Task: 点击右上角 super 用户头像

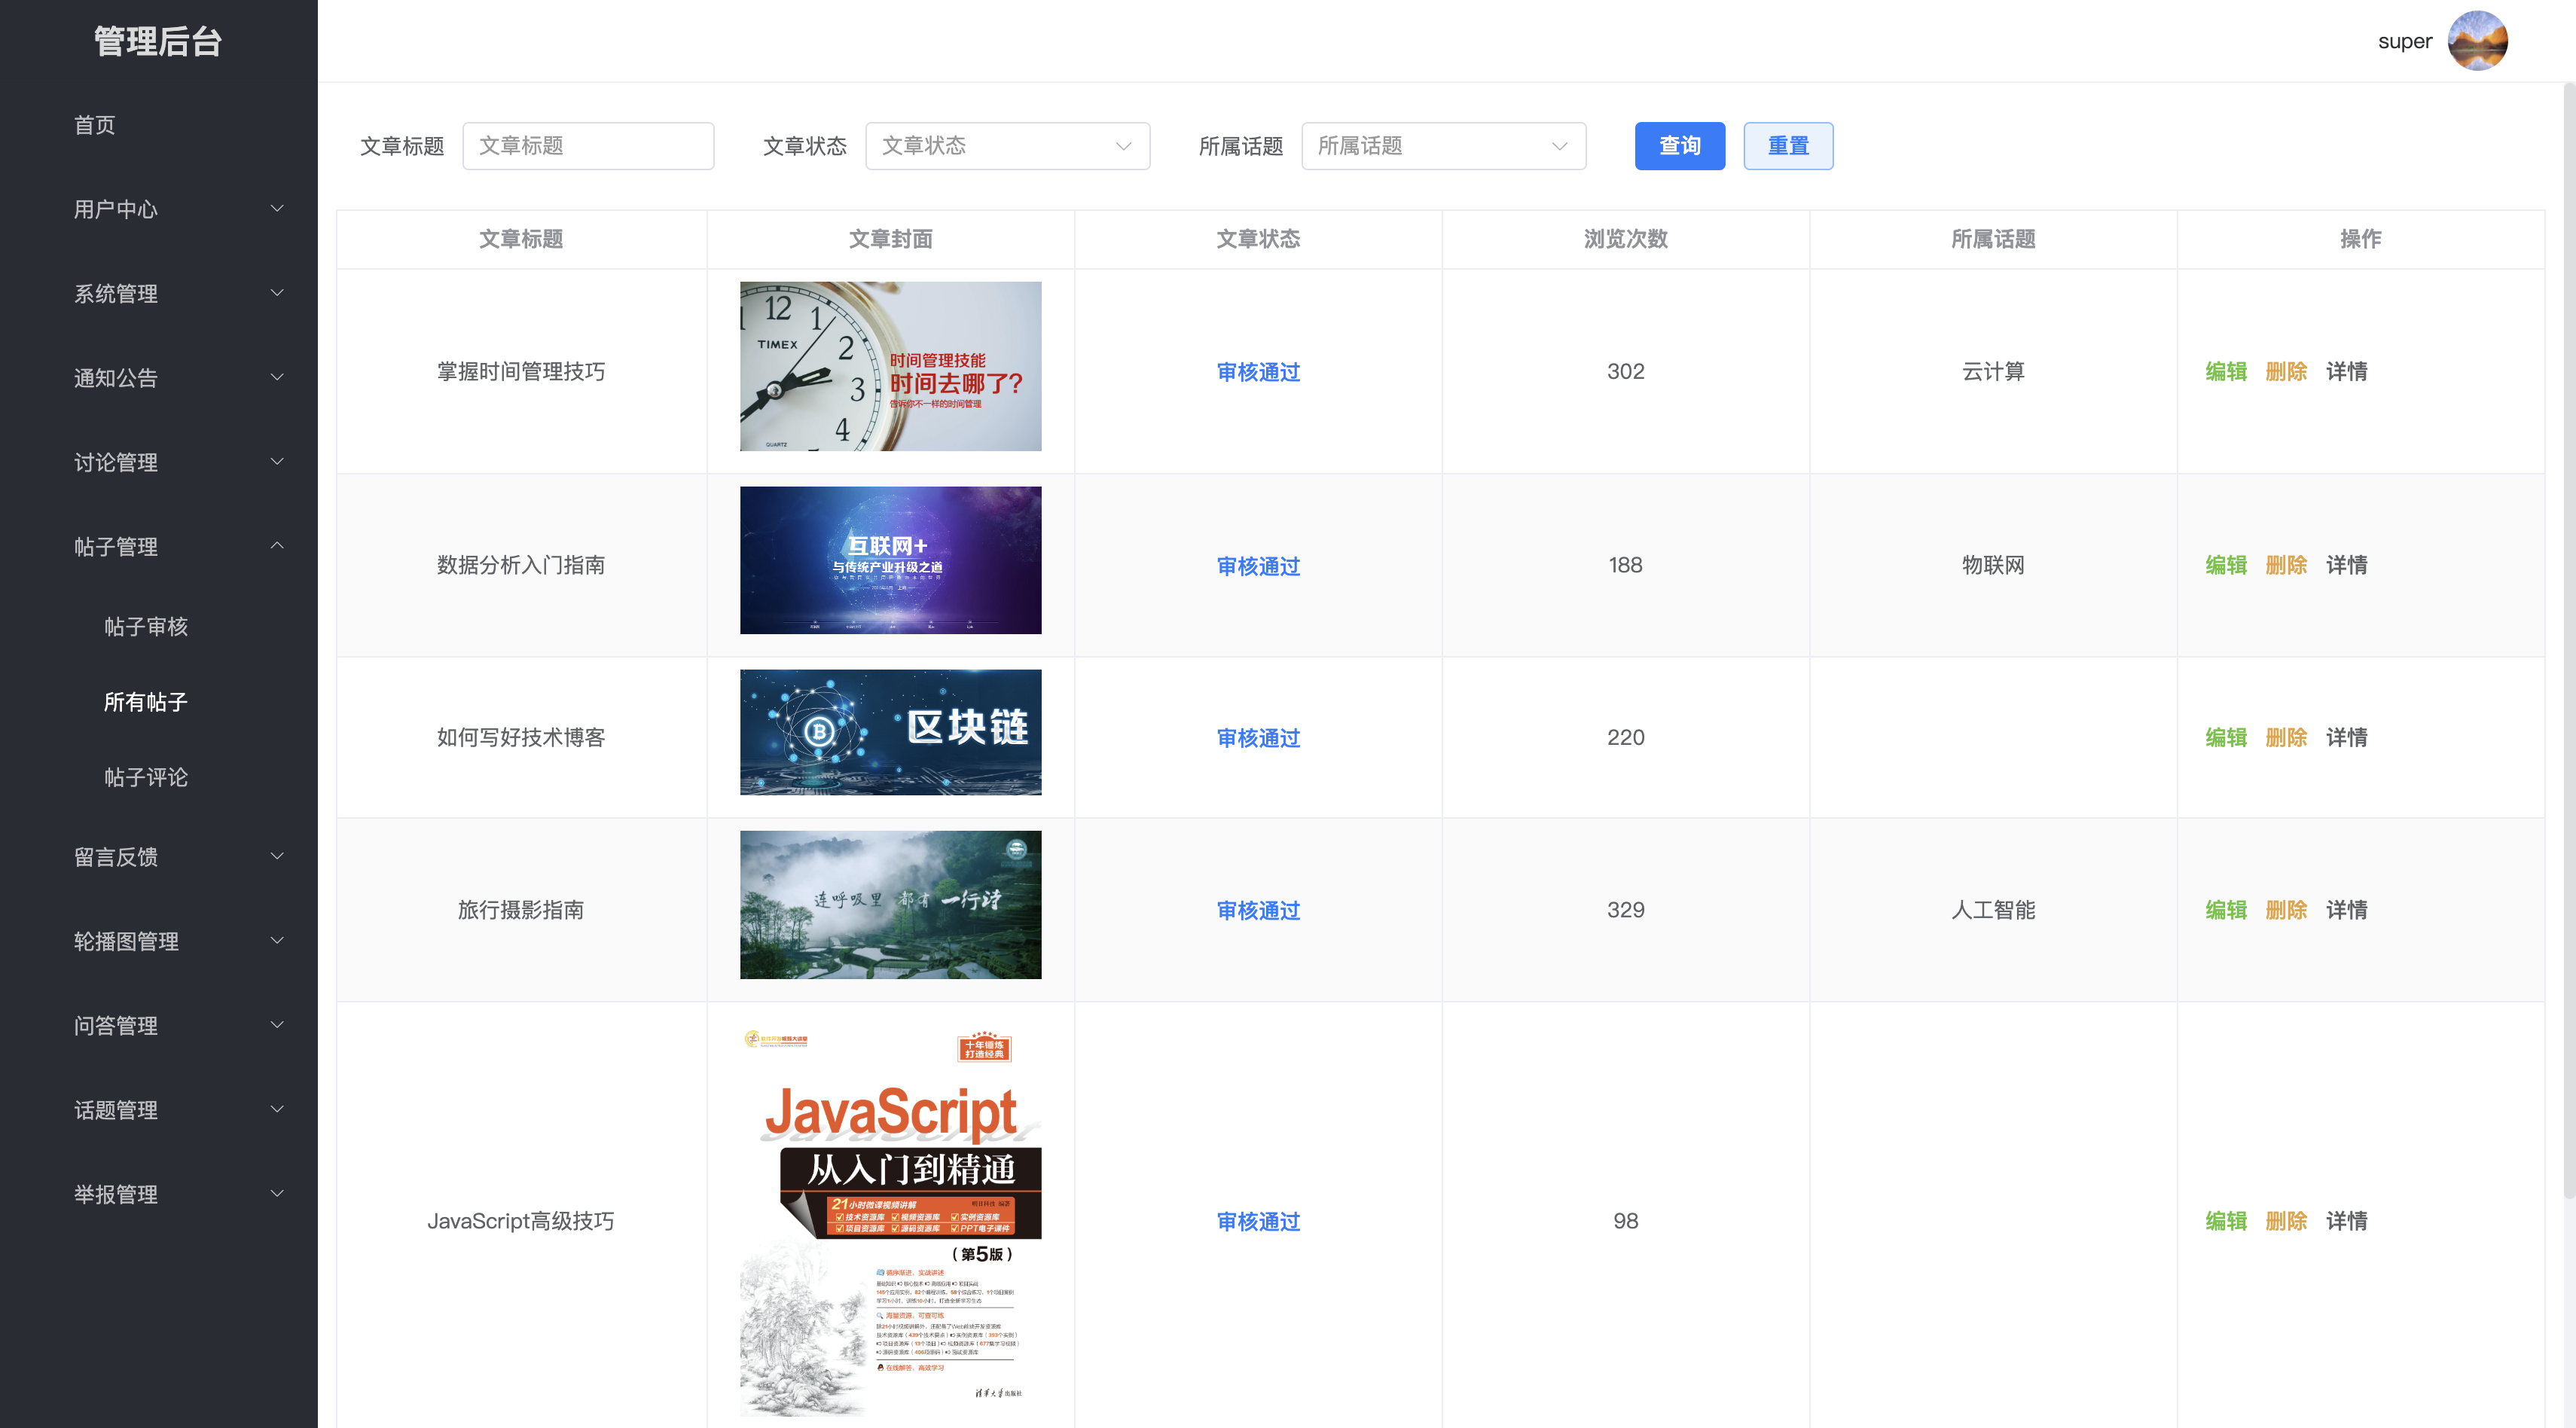Action: pyautogui.click(x=2478, y=40)
